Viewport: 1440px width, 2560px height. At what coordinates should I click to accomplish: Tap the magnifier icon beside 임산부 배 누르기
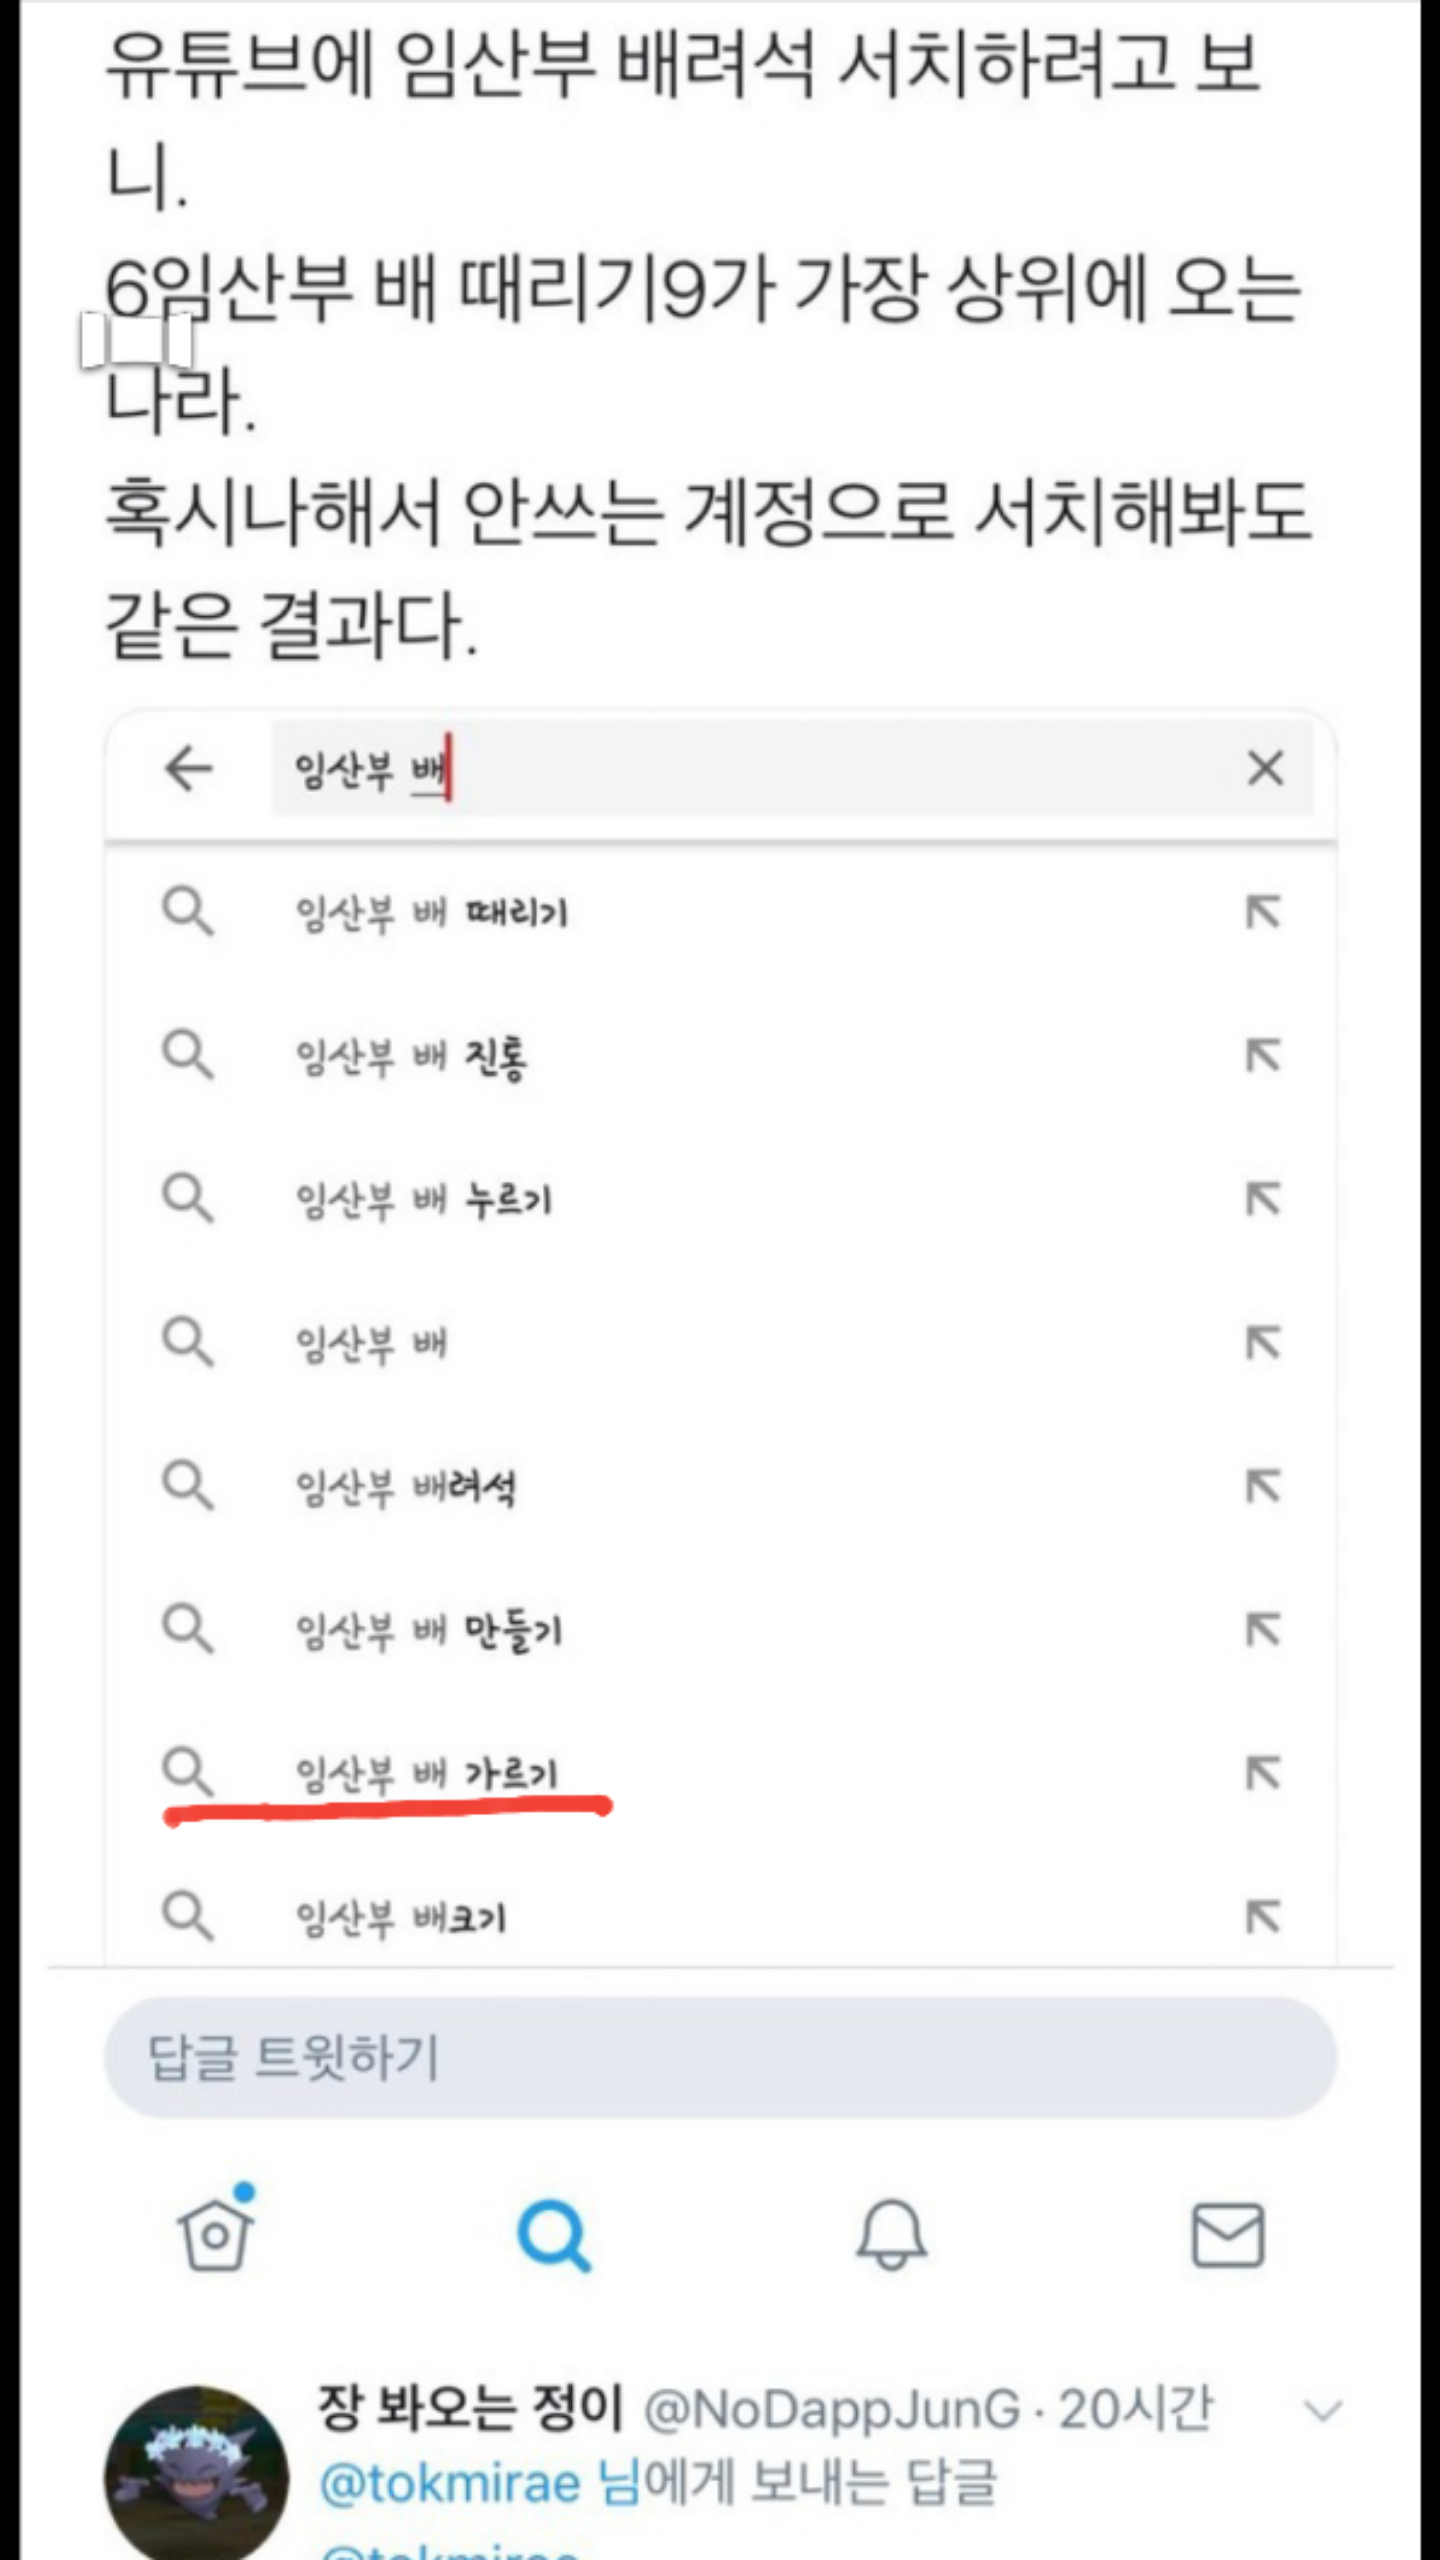(x=188, y=1198)
